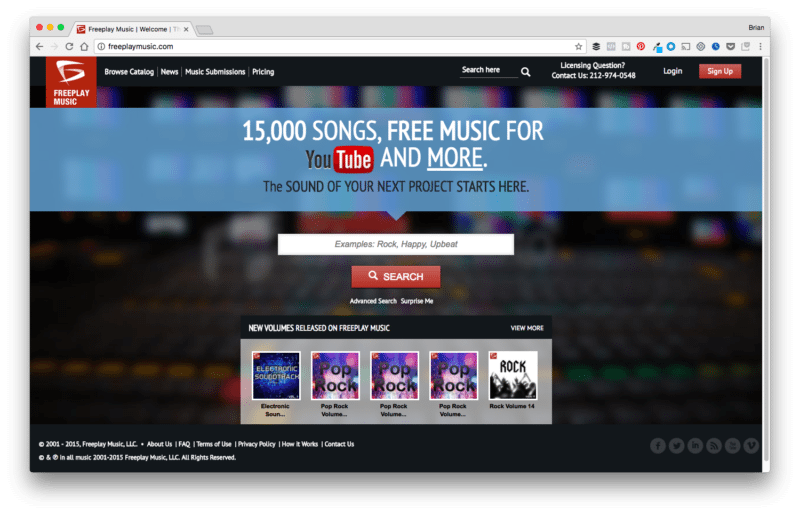Click the blue ring extension icon
Image resolution: width=800 pixels, height=515 pixels.
pos(671,46)
